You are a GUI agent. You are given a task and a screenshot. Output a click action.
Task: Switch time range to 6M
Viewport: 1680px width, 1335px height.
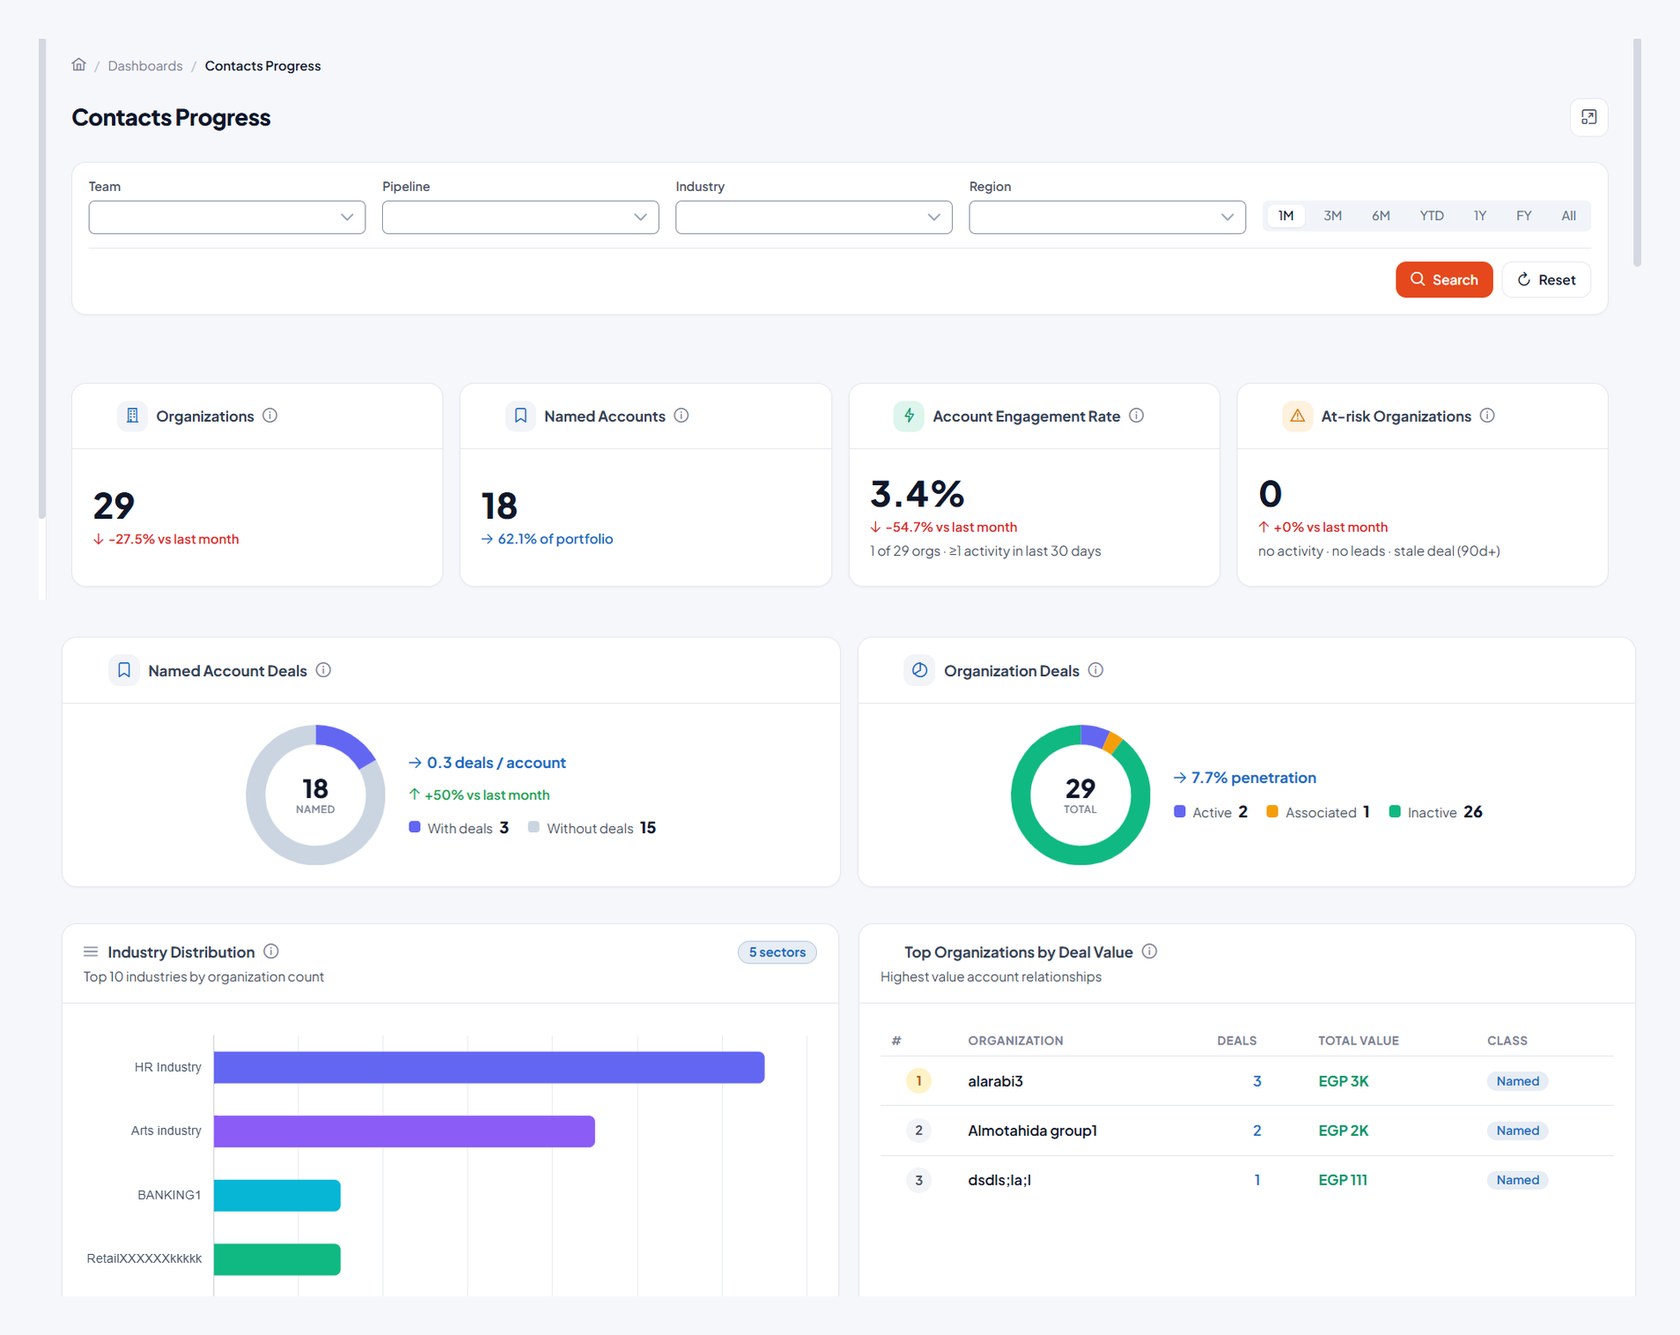[1381, 216]
